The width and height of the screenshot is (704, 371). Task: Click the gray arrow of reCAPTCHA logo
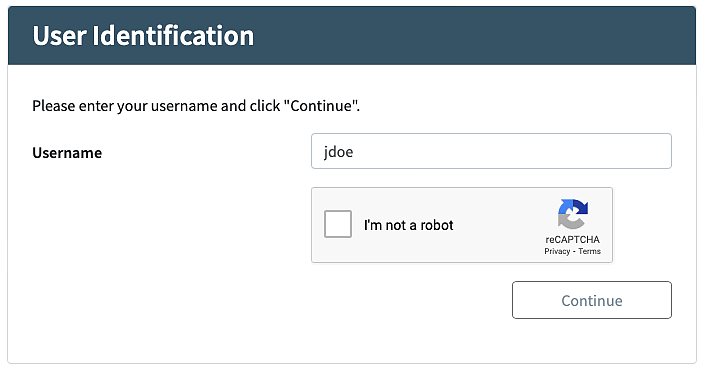pyautogui.click(x=568, y=221)
